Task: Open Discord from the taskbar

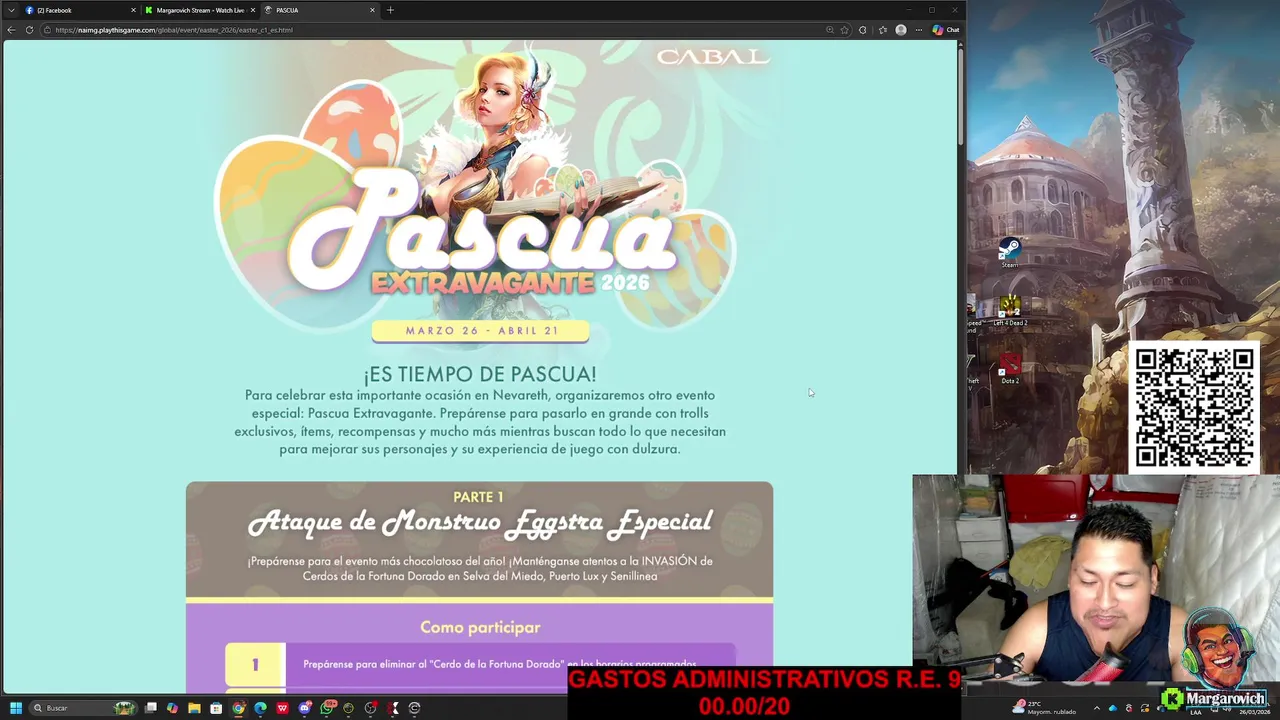Action: click(x=305, y=708)
